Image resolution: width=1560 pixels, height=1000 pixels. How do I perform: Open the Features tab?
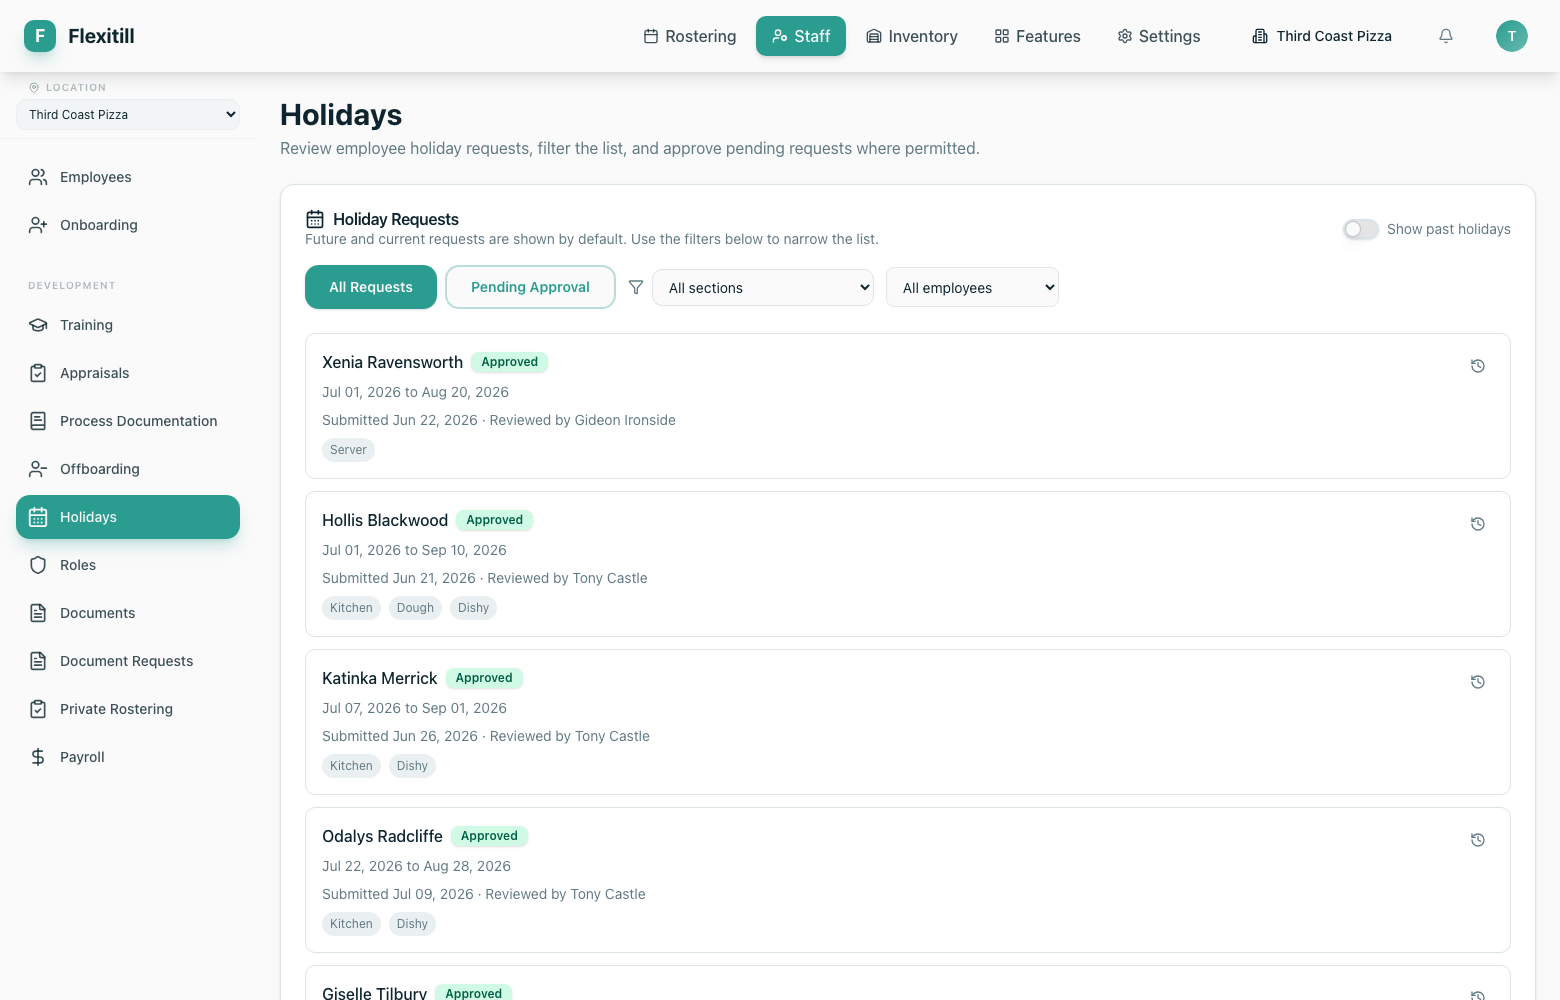tap(1037, 36)
